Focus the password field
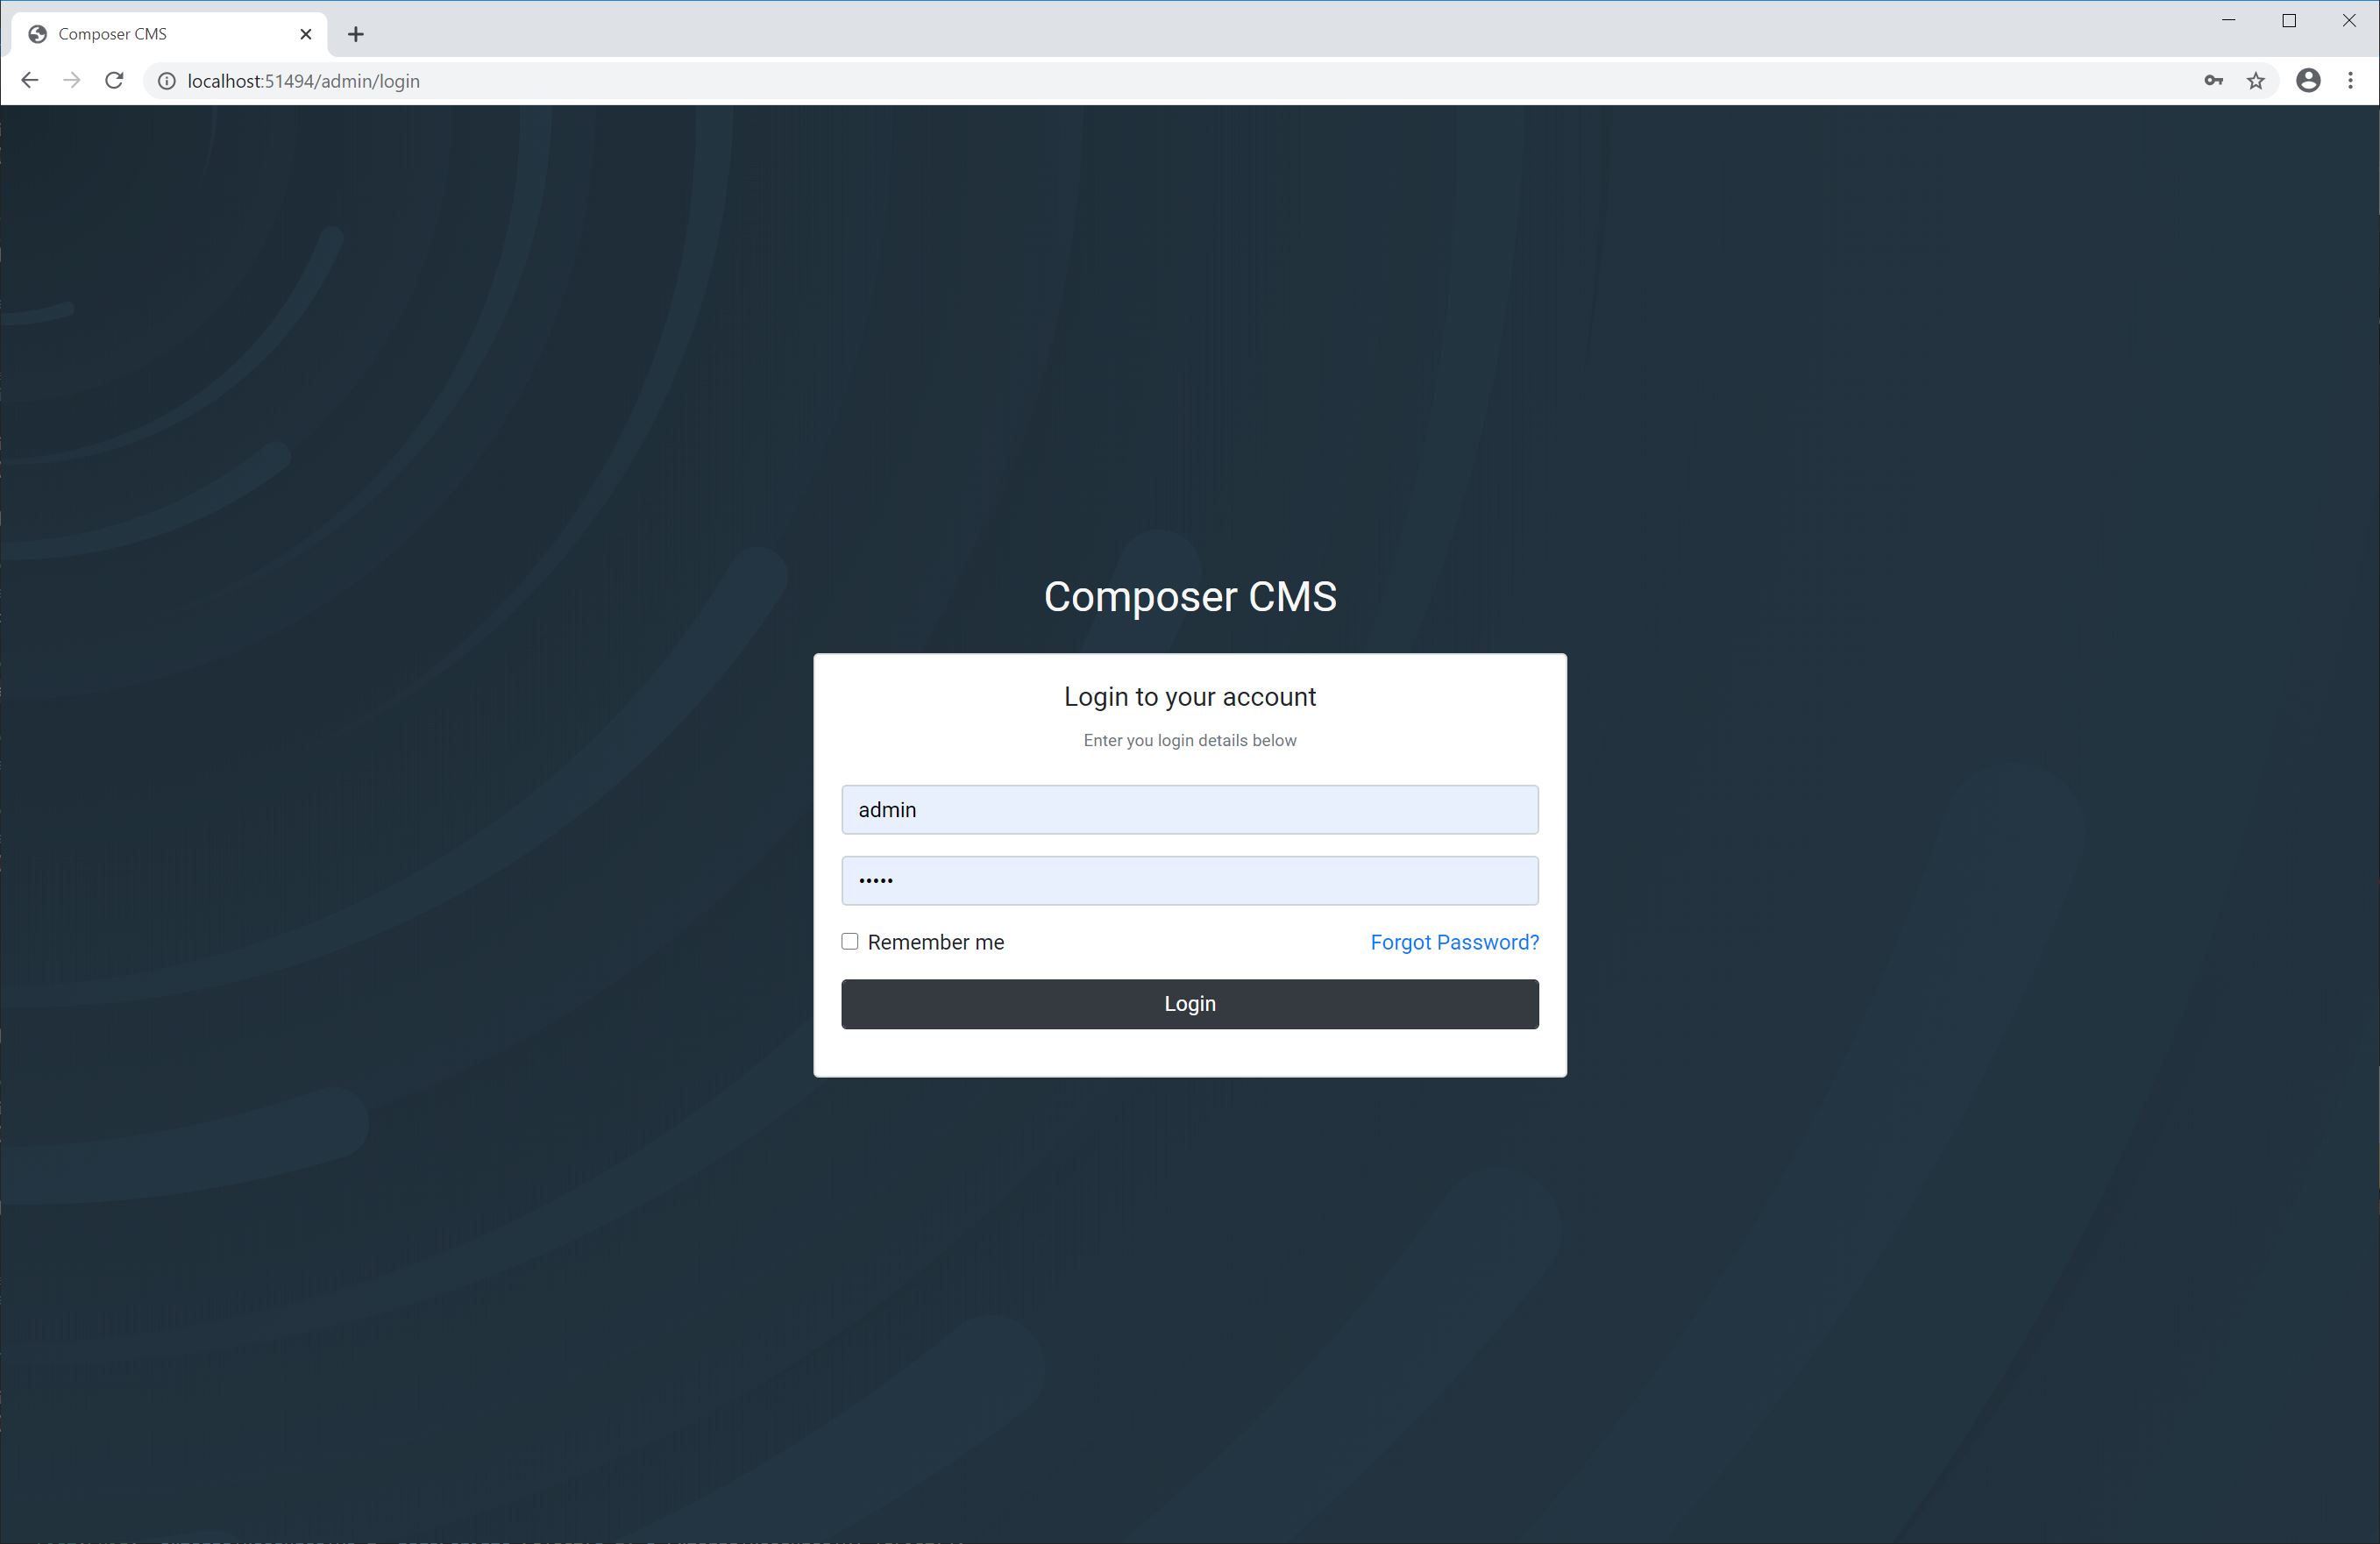This screenshot has height=1544, width=2380. 1189,881
